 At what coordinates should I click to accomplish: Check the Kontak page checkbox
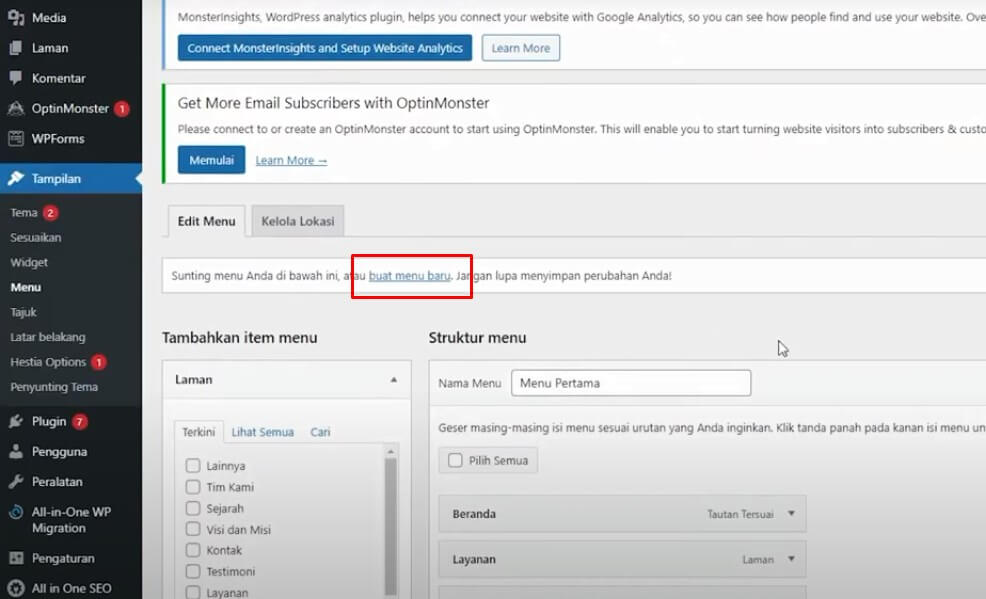click(193, 550)
